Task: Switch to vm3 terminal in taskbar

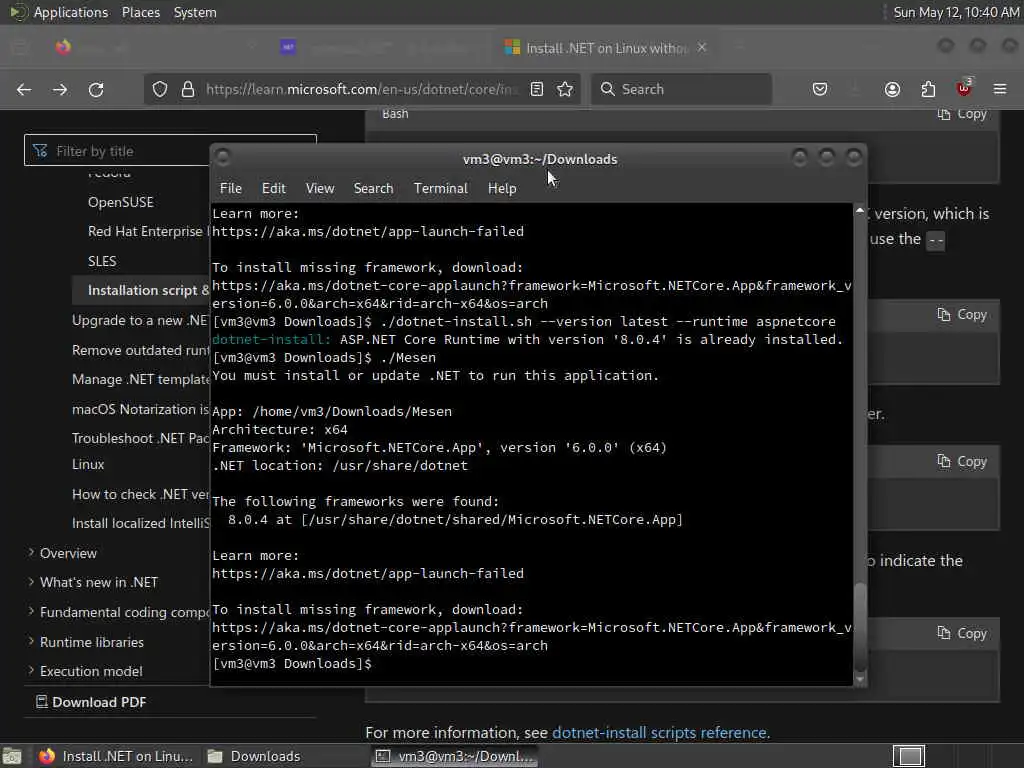Action: tap(455, 756)
